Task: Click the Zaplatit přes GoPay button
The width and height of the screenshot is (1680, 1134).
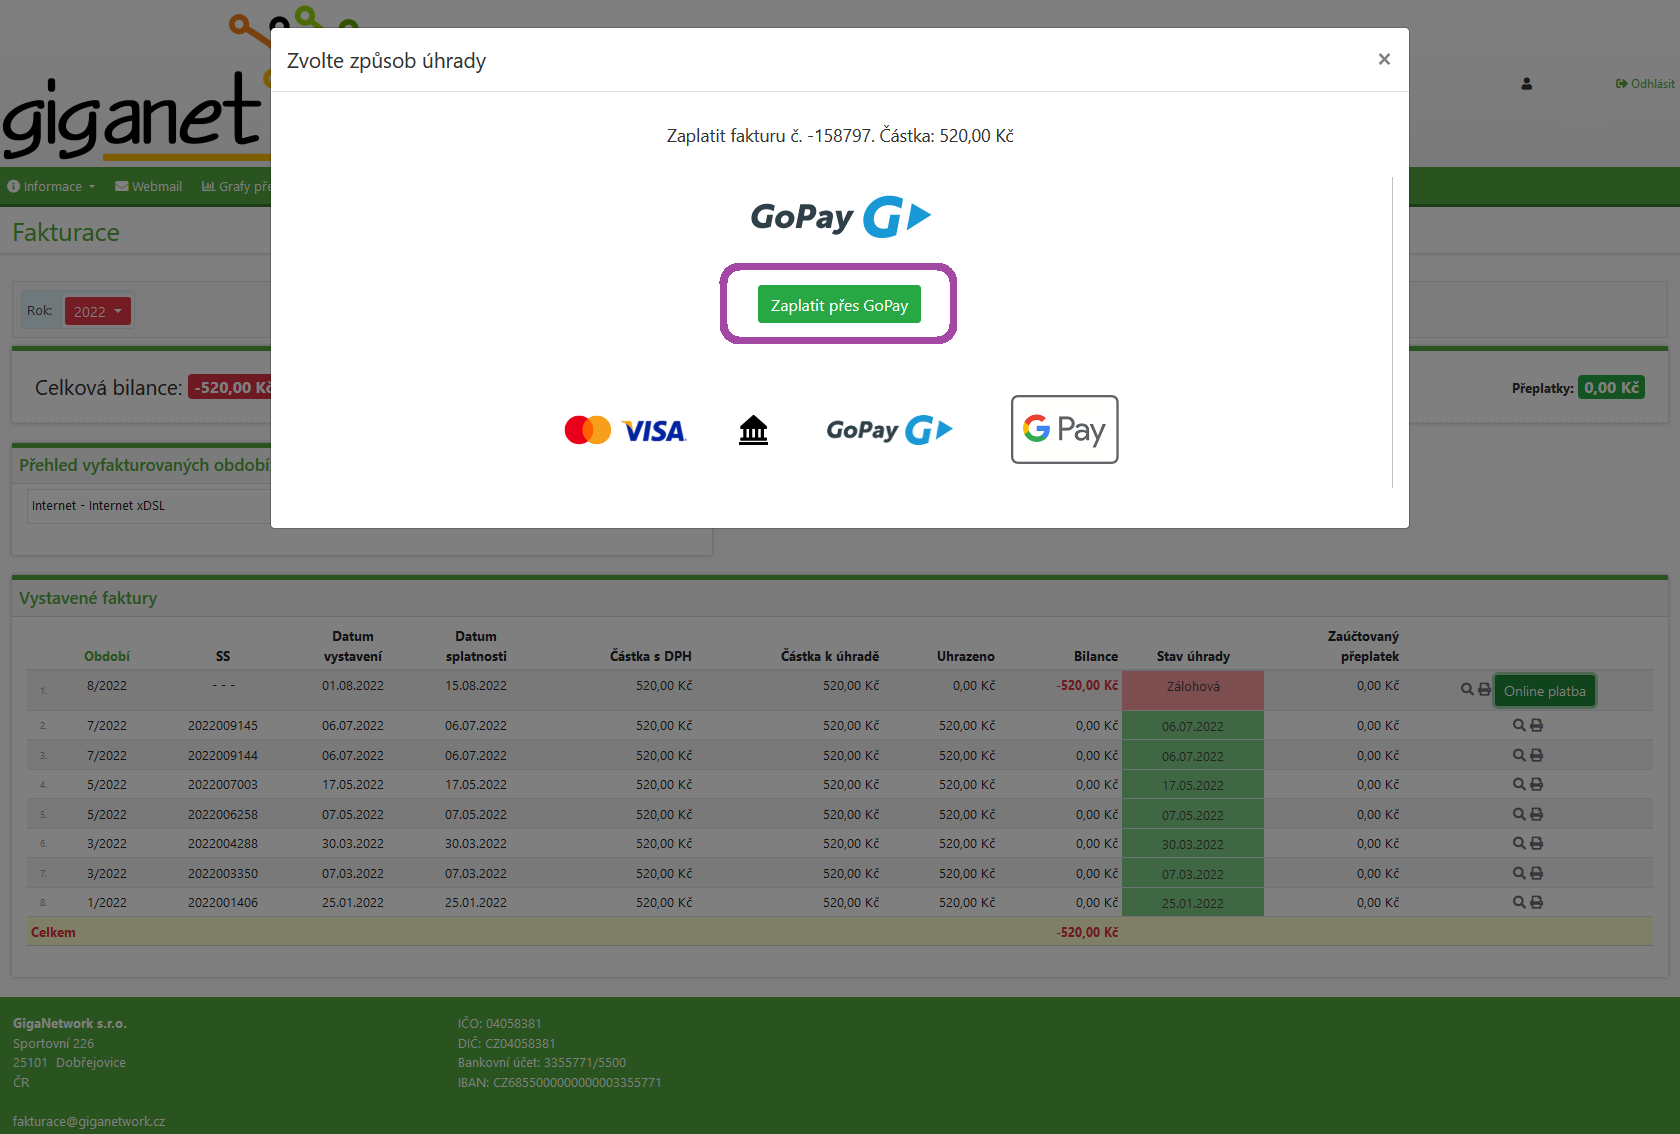Action: coord(839,305)
